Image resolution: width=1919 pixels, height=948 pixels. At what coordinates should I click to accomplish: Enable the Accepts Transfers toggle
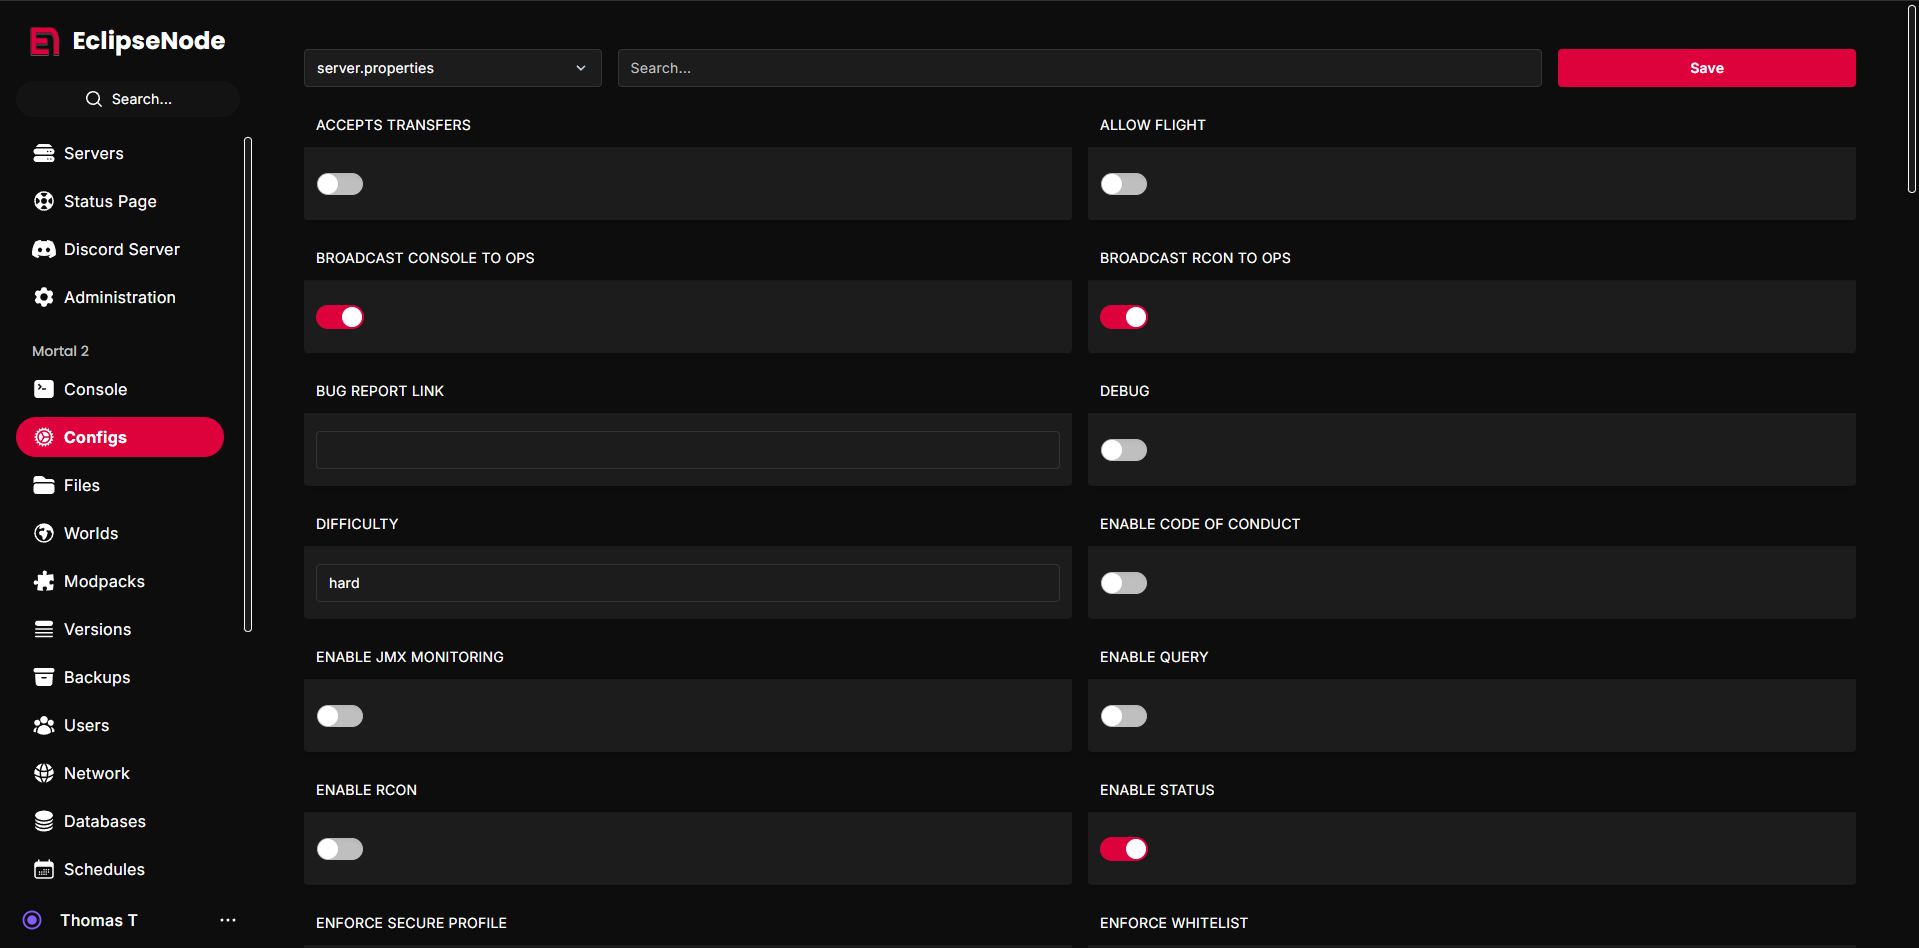[x=339, y=183]
